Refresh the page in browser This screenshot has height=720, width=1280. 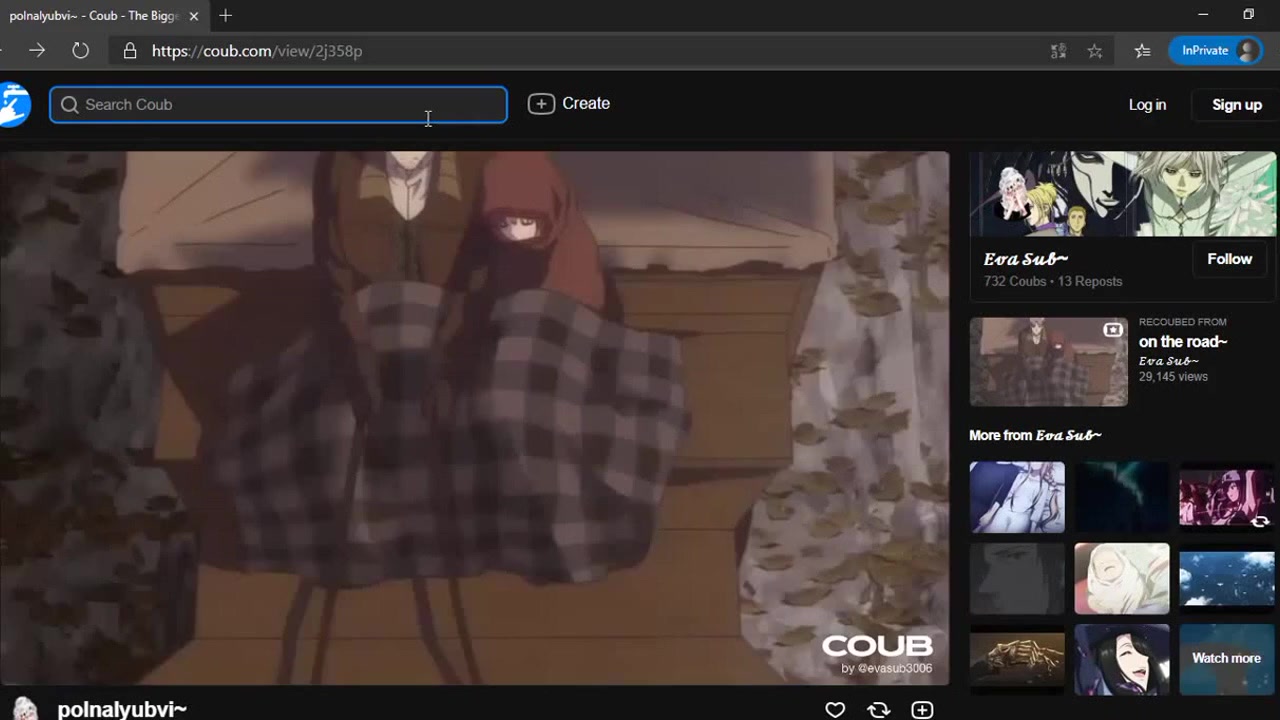[81, 51]
